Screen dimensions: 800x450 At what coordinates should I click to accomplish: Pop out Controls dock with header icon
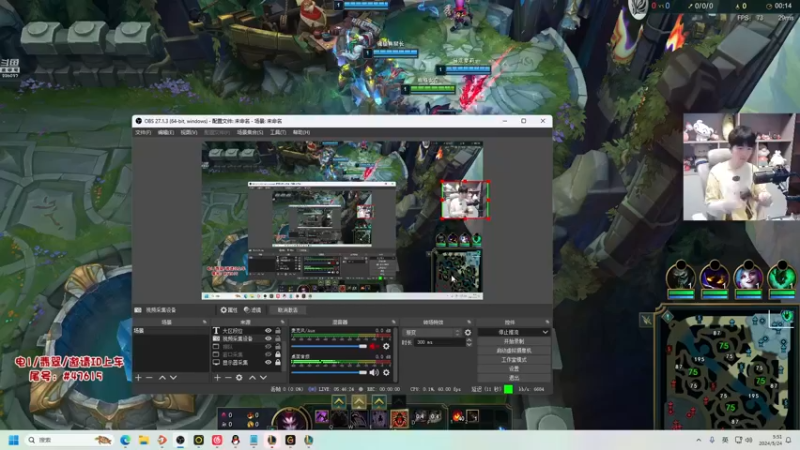pyautogui.click(x=547, y=322)
